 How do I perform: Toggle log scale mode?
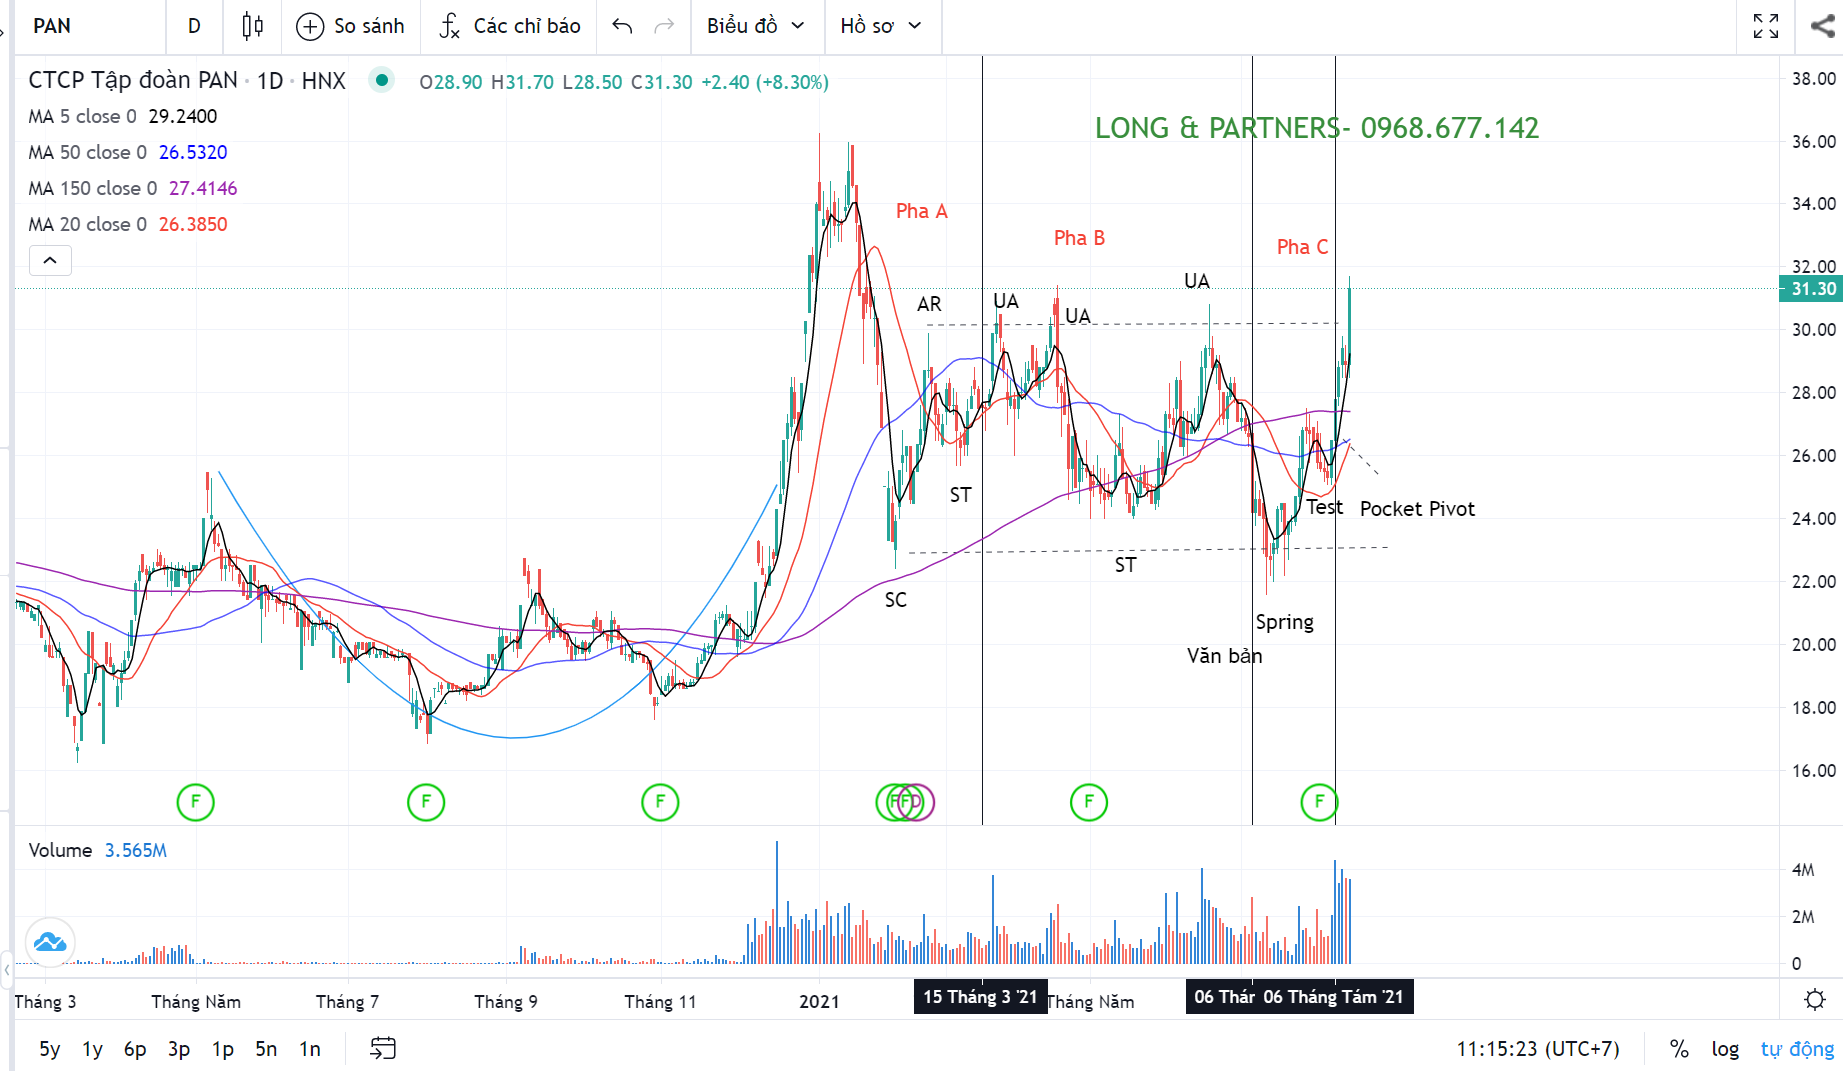[x=1725, y=1048]
